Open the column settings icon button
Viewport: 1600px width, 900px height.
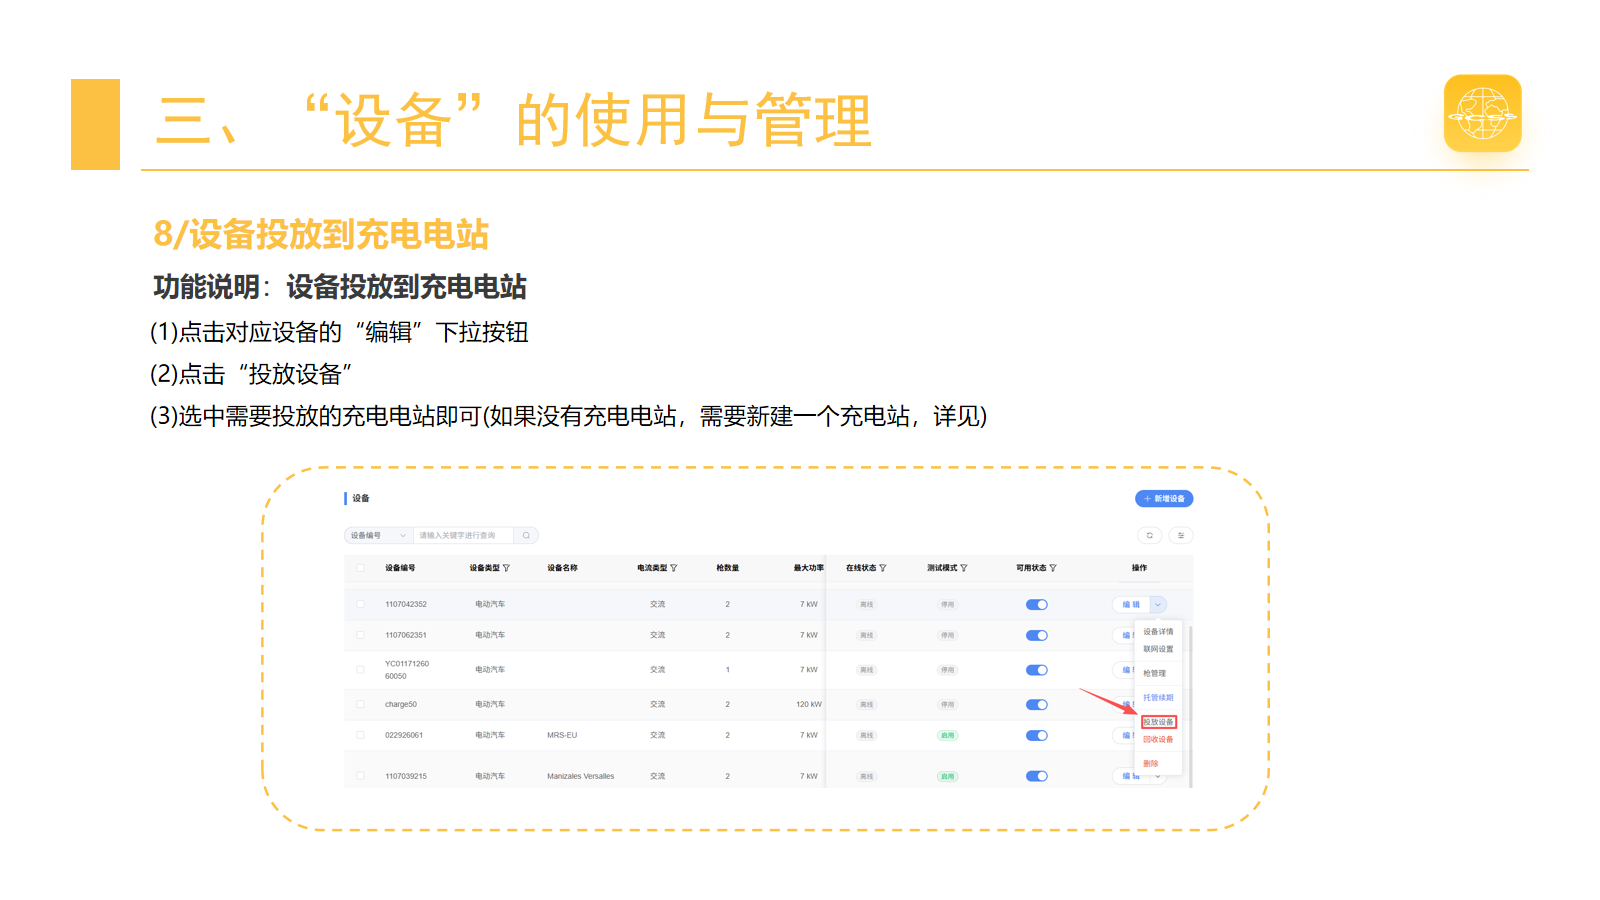[1181, 535]
